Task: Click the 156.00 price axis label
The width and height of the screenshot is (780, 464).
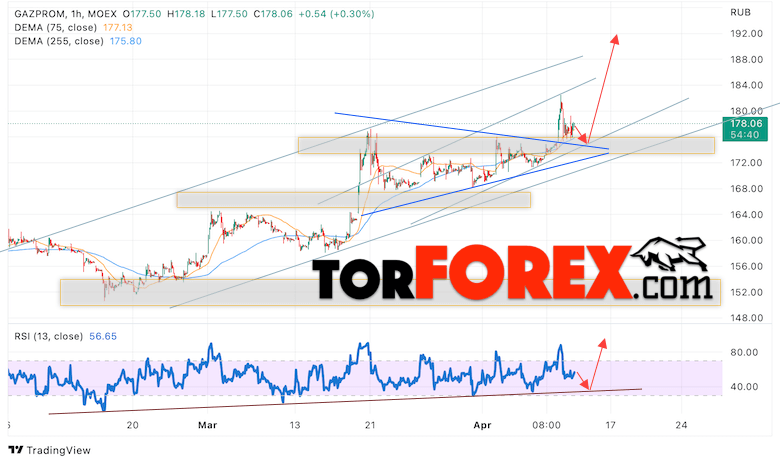Action: click(747, 266)
